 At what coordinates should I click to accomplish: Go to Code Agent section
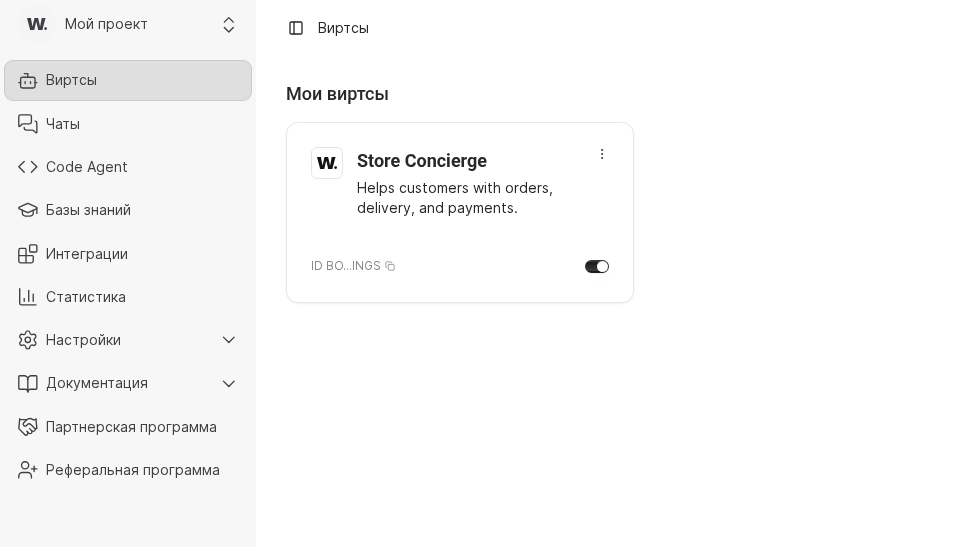(x=87, y=167)
